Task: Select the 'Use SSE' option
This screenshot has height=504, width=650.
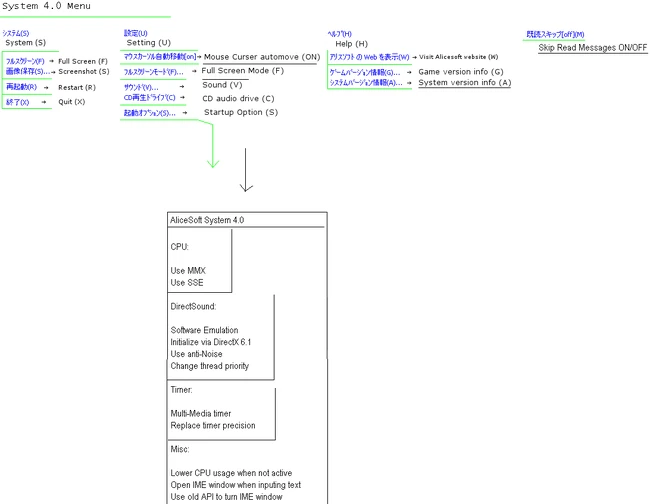Action: [x=187, y=283]
